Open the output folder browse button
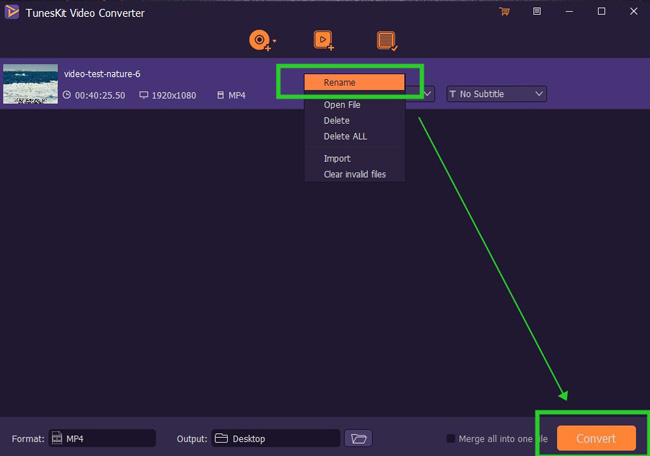The image size is (650, 456). tap(359, 438)
